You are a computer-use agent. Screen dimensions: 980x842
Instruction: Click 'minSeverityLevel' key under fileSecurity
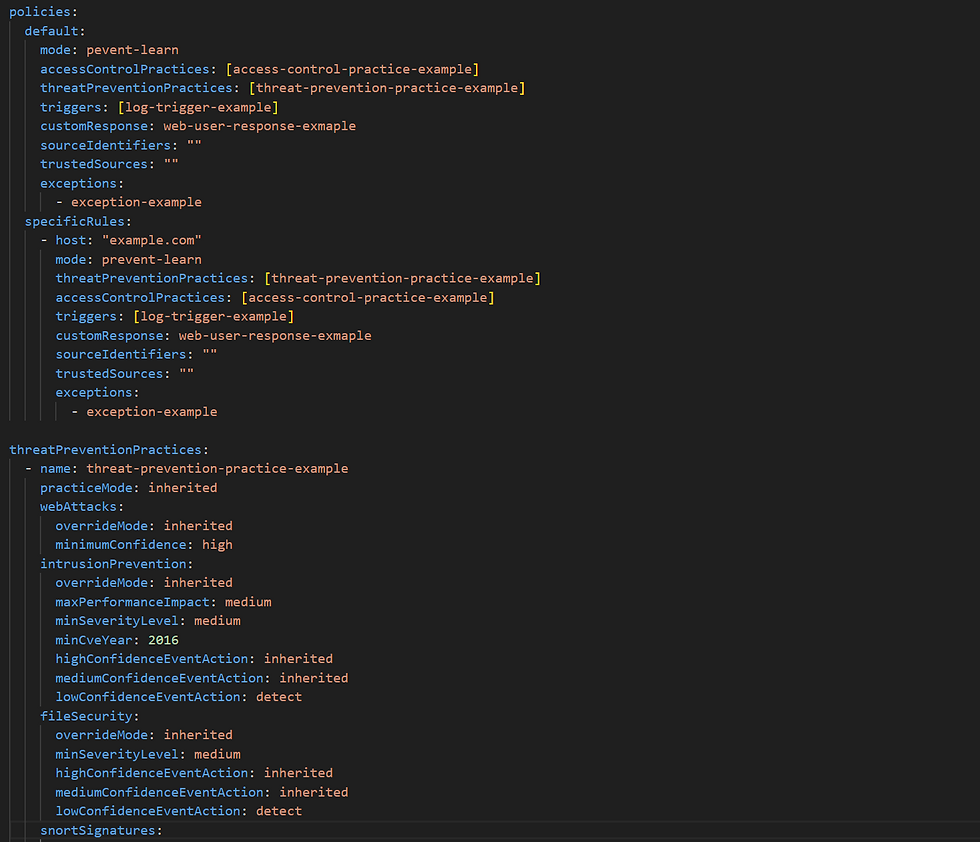tap(117, 754)
